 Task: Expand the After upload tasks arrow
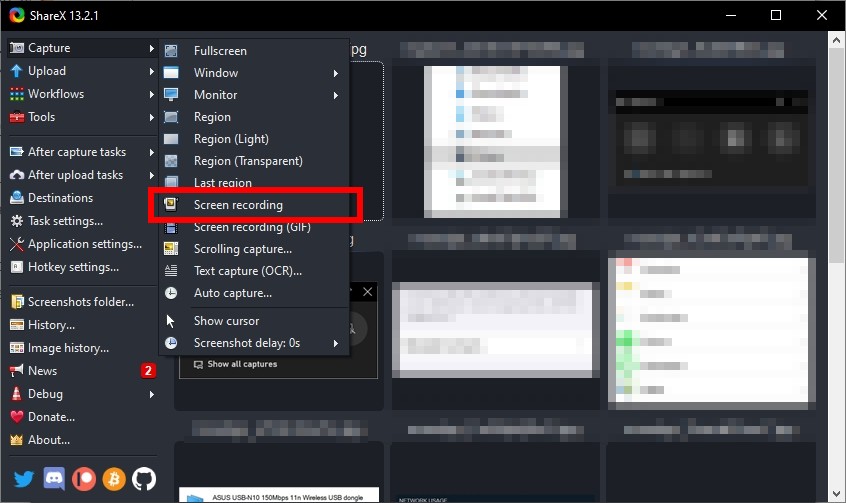coord(152,175)
